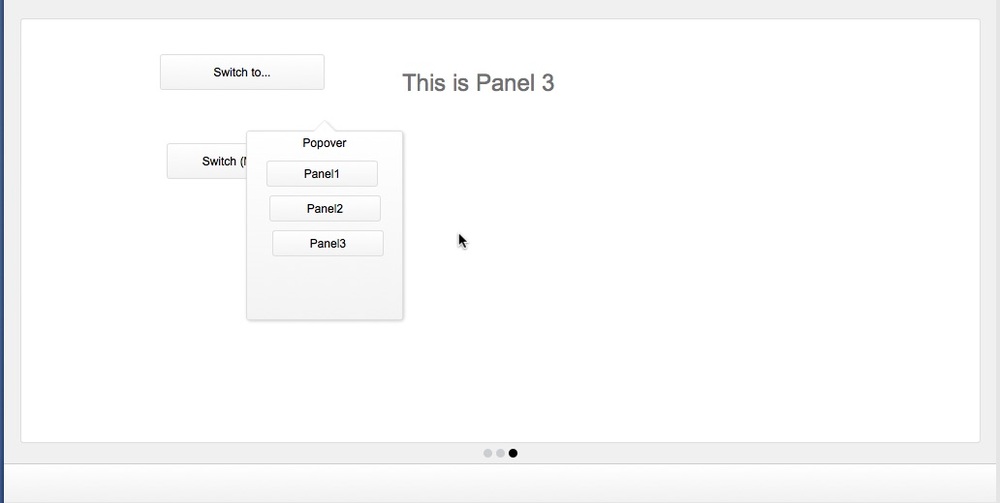Jump to the second page indicator dot
Image resolution: width=1000 pixels, height=503 pixels.
[x=501, y=453]
